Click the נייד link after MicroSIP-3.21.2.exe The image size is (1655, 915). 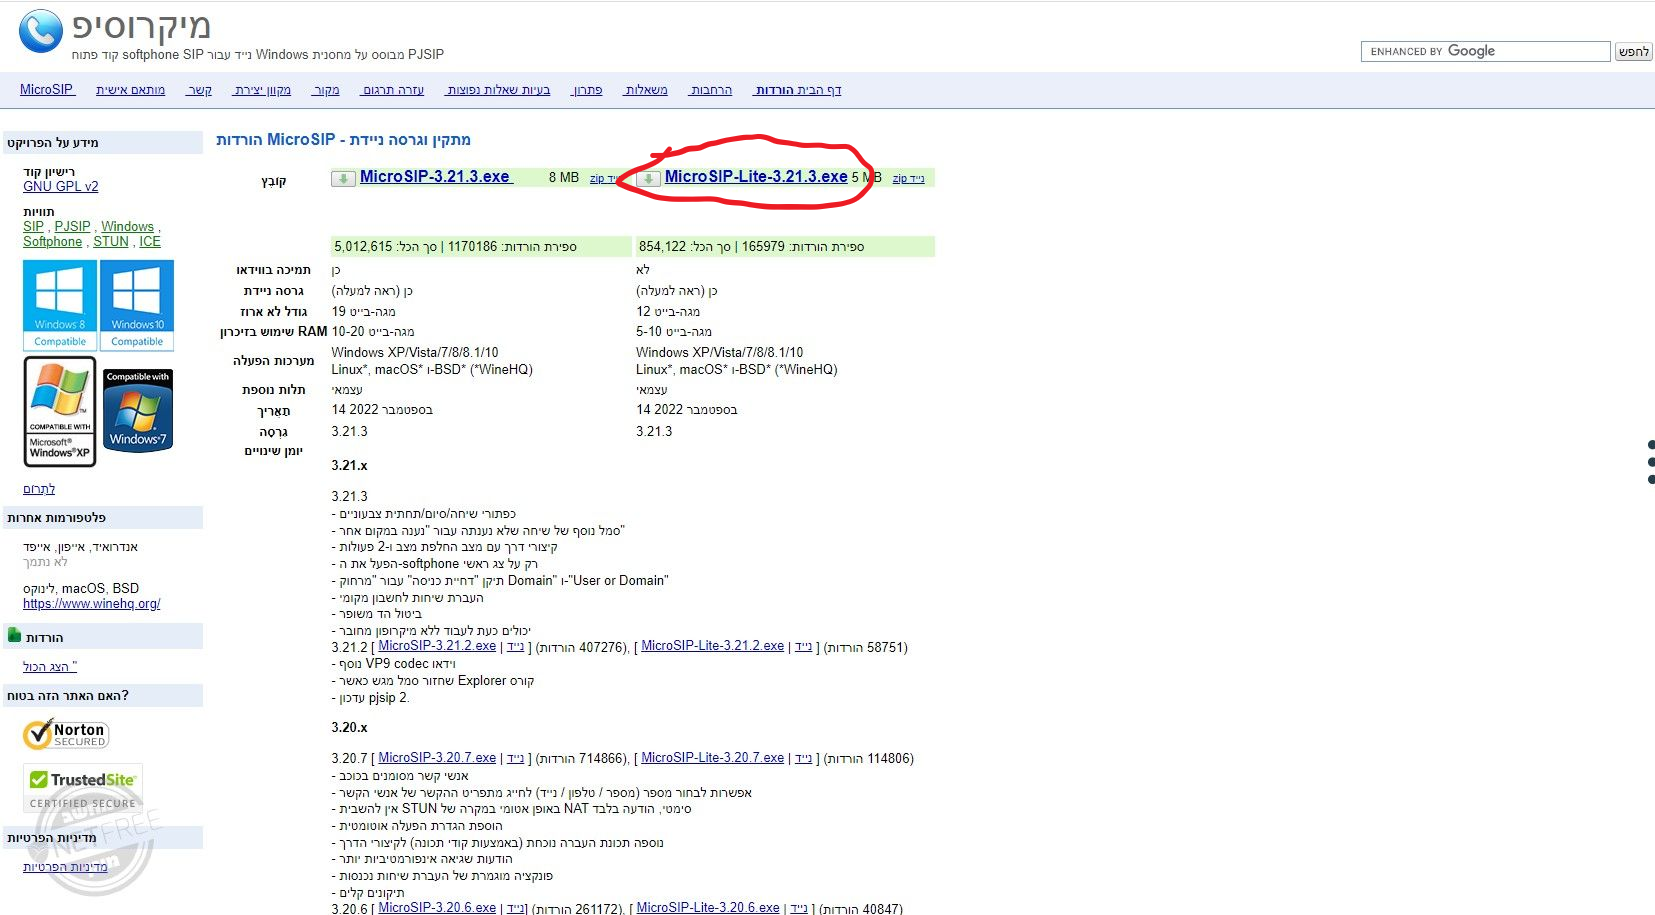pyautogui.click(x=516, y=647)
